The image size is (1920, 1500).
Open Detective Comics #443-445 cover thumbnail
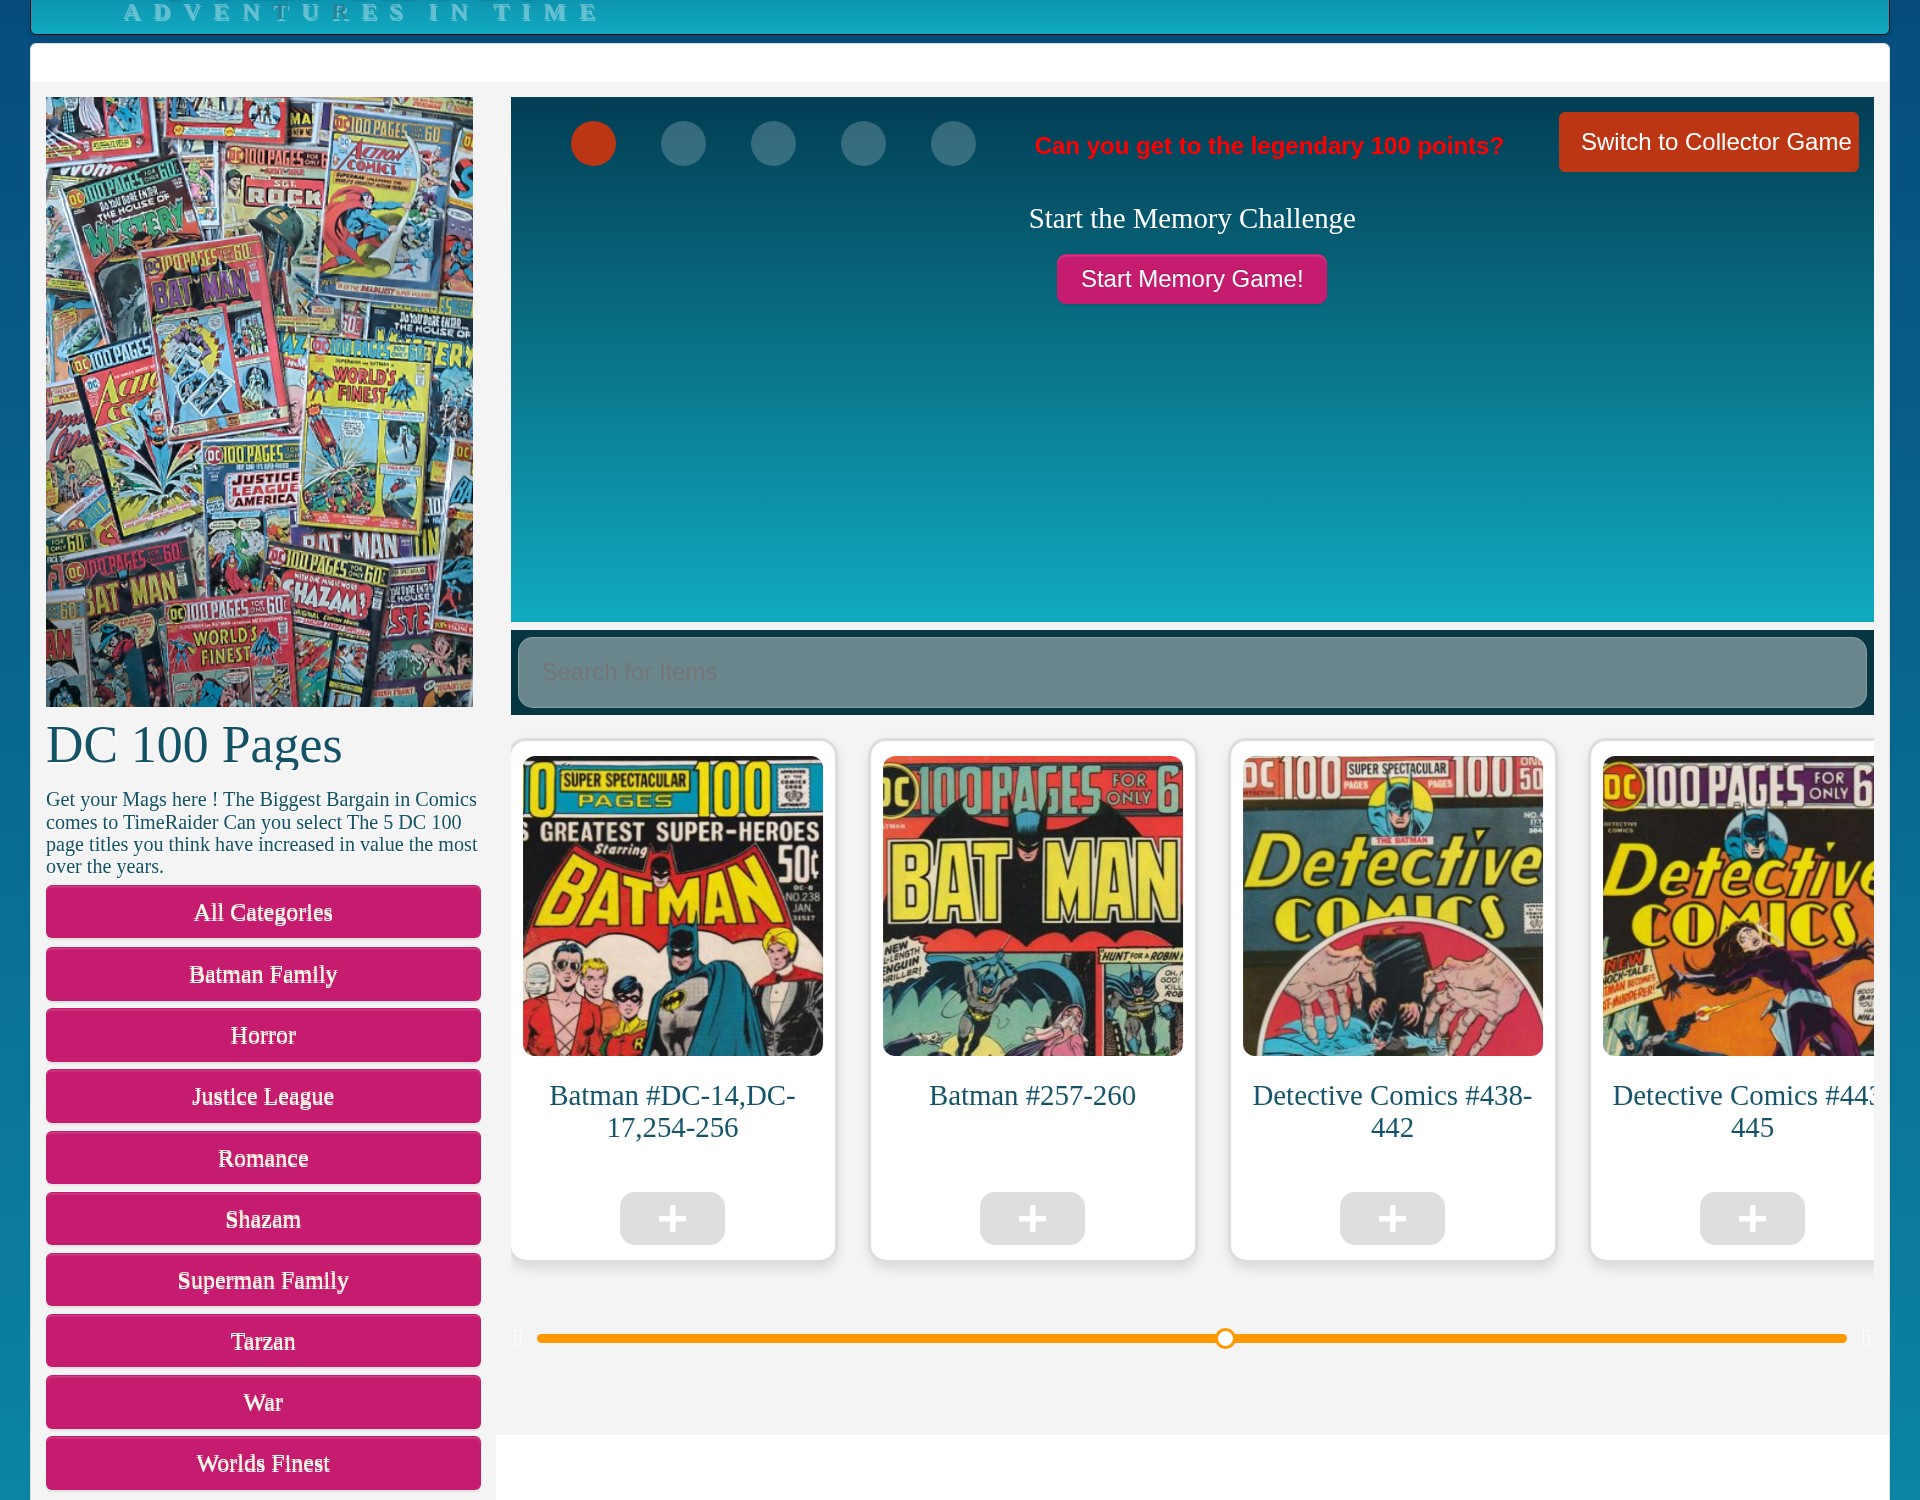click(1738, 906)
